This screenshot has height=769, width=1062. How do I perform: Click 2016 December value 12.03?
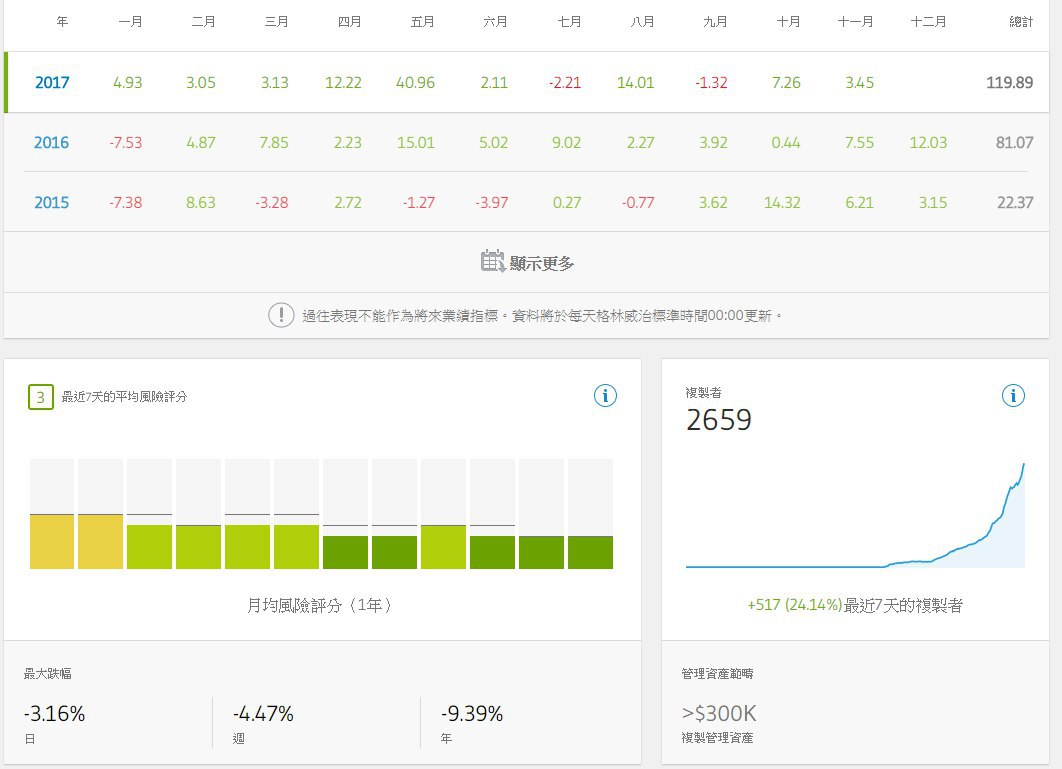(x=928, y=142)
